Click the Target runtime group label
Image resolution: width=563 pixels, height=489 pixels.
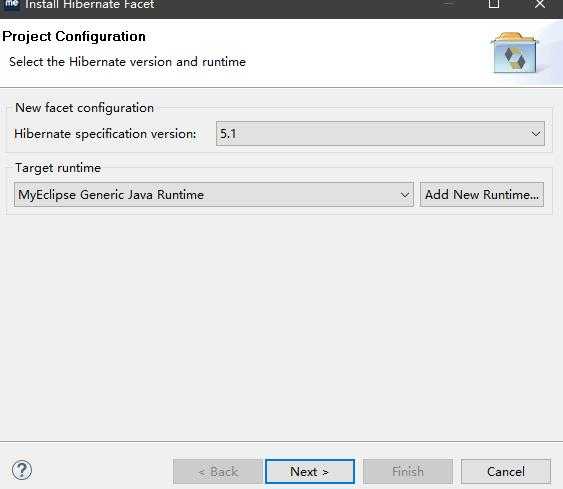click(58, 168)
